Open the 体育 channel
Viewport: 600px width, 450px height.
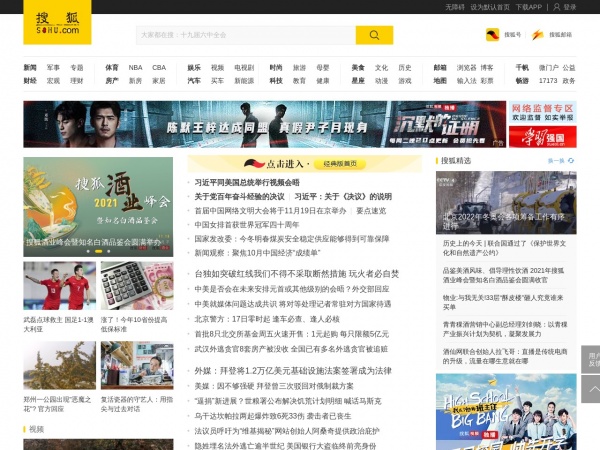pyautogui.click(x=112, y=68)
